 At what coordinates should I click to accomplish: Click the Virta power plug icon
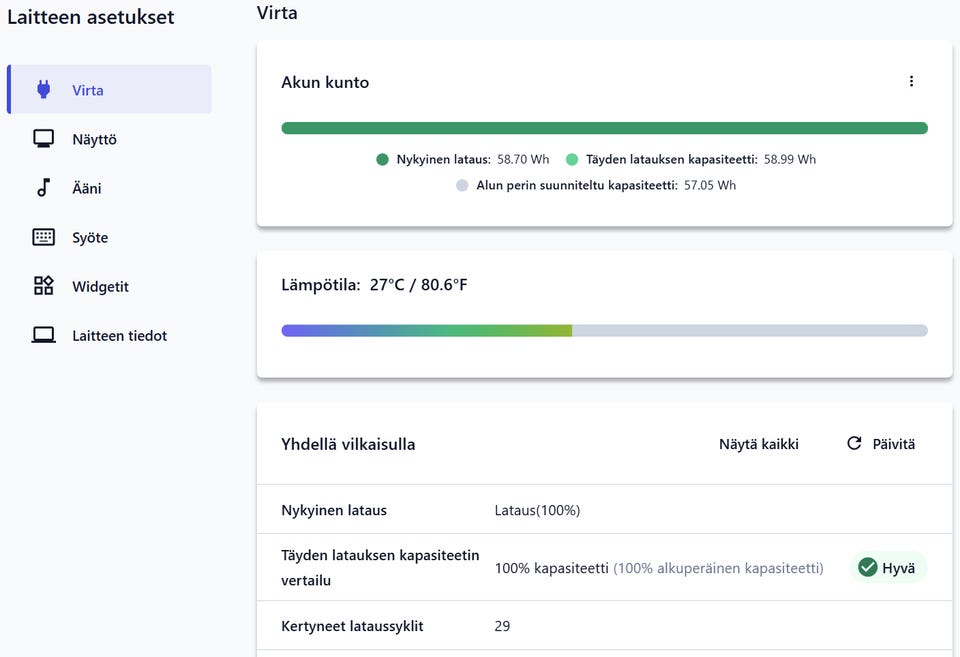[43, 90]
